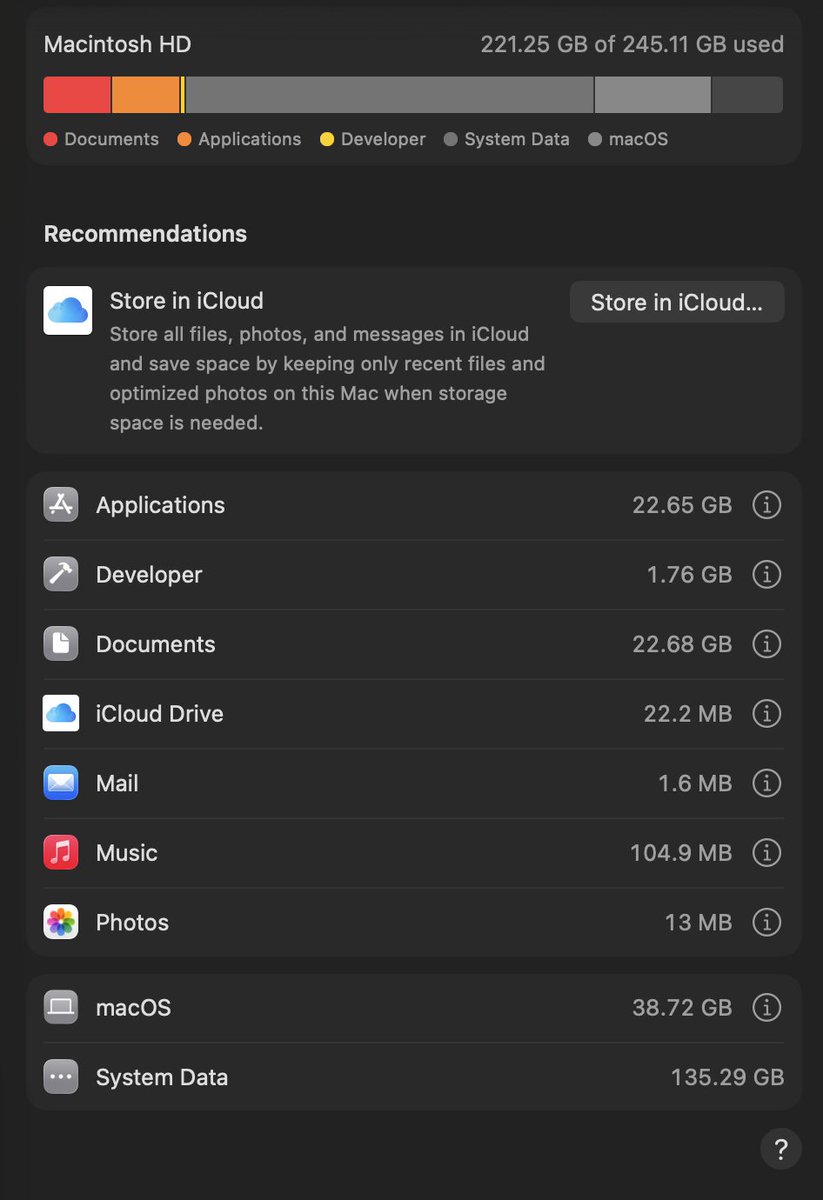Click the Documents legend label

111,139
